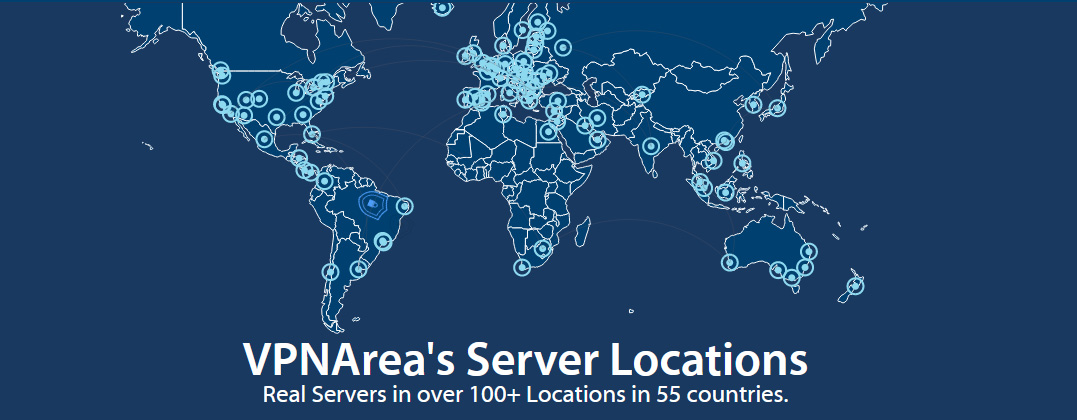Viewport: 1077px width, 420px height.
Task: Click the Texas server marker
Action: tap(275, 118)
